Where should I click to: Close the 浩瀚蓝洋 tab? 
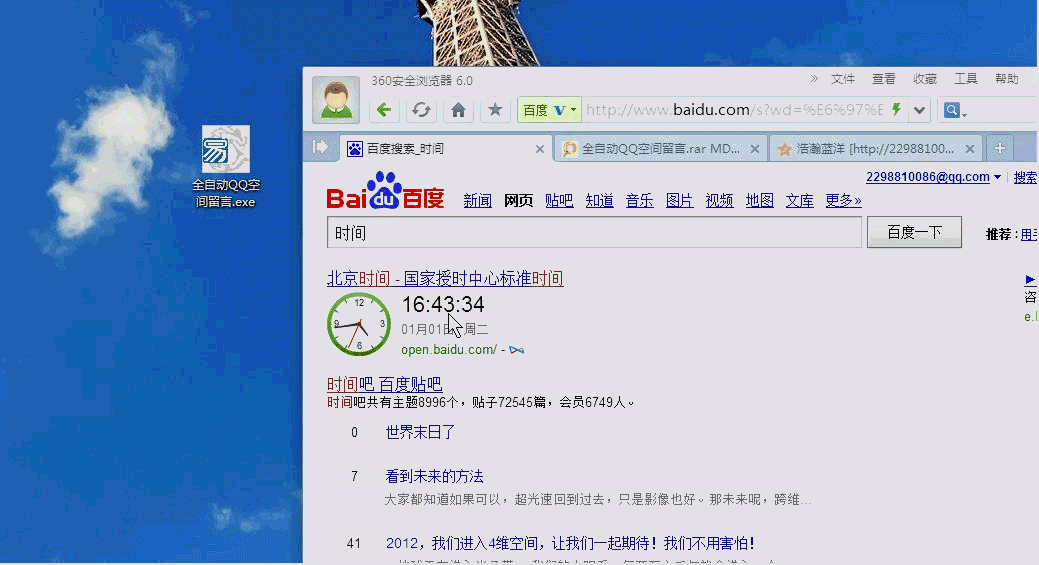[969, 149]
